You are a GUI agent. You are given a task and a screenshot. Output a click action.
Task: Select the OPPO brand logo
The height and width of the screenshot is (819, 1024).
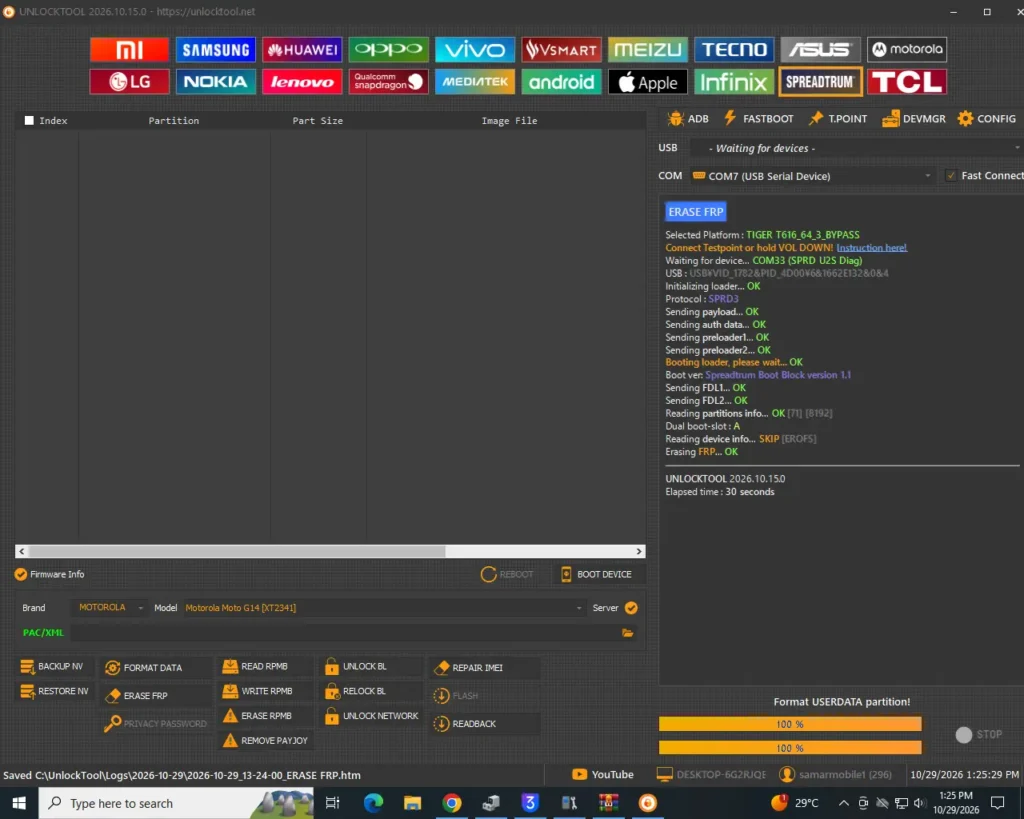tap(389, 50)
